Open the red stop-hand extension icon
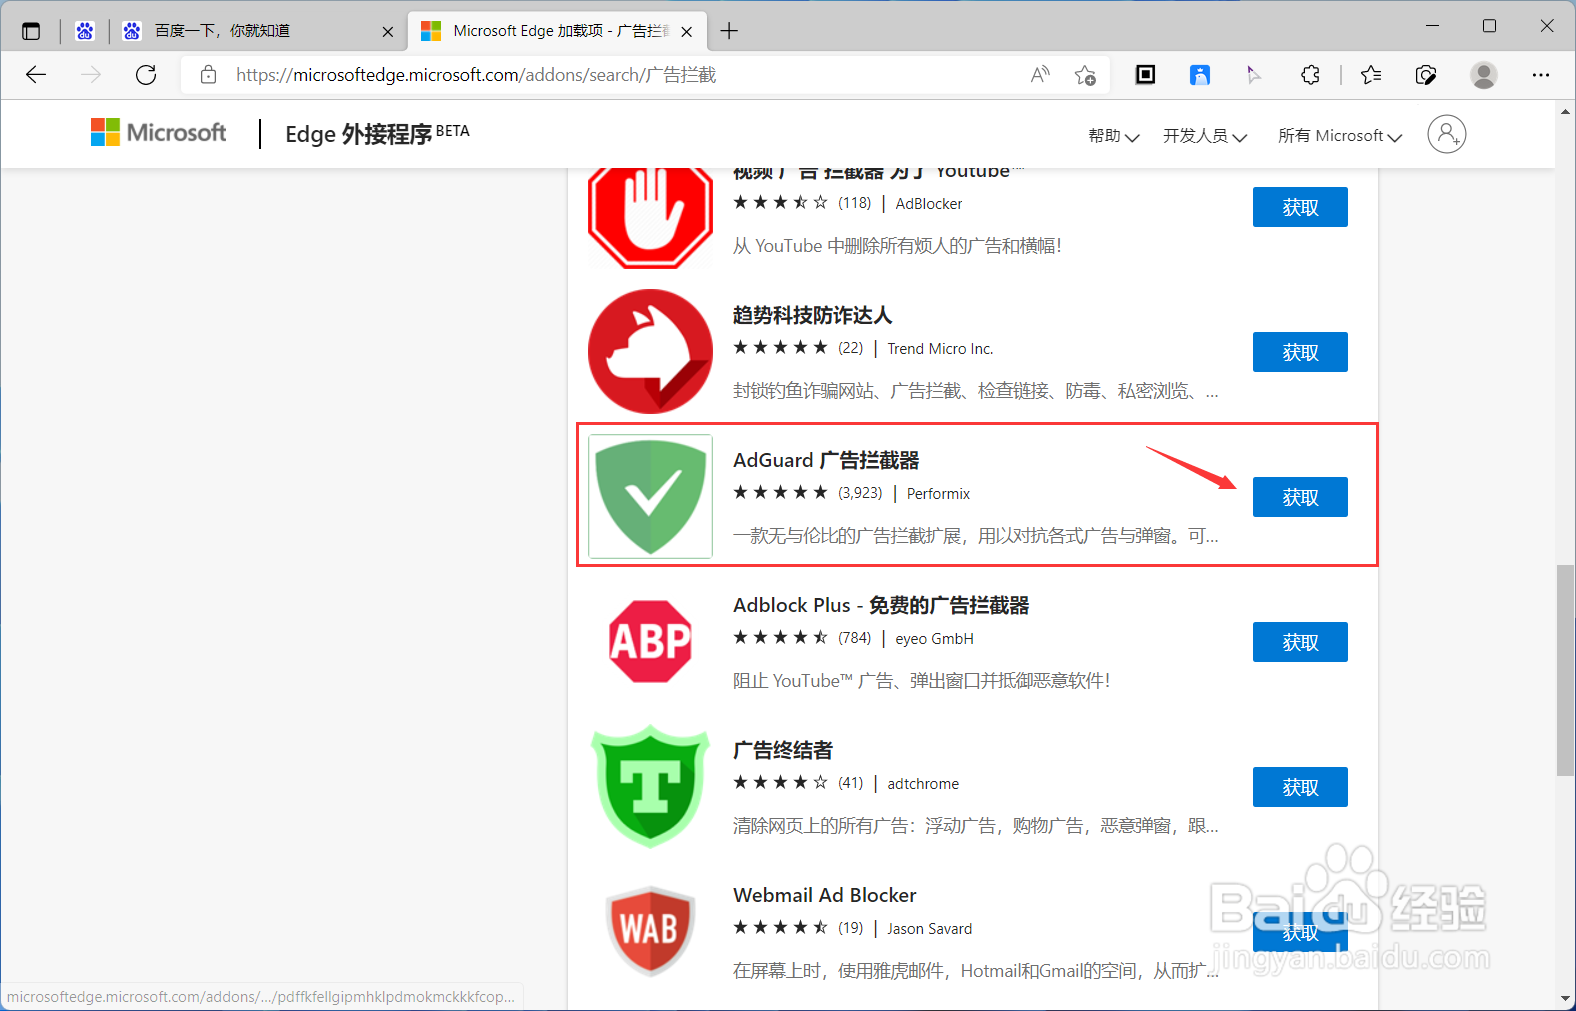This screenshot has height=1011, width=1576. click(650, 218)
